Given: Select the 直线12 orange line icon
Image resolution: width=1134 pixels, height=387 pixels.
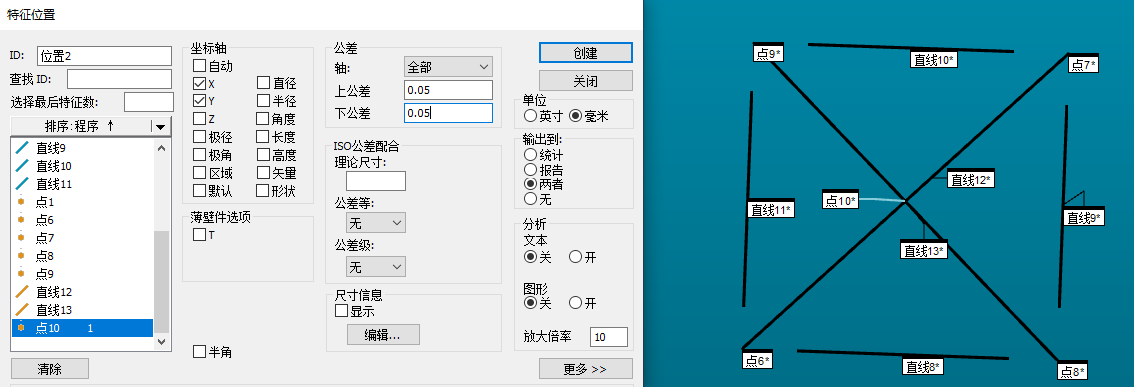Looking at the screenshot, I should (22, 292).
